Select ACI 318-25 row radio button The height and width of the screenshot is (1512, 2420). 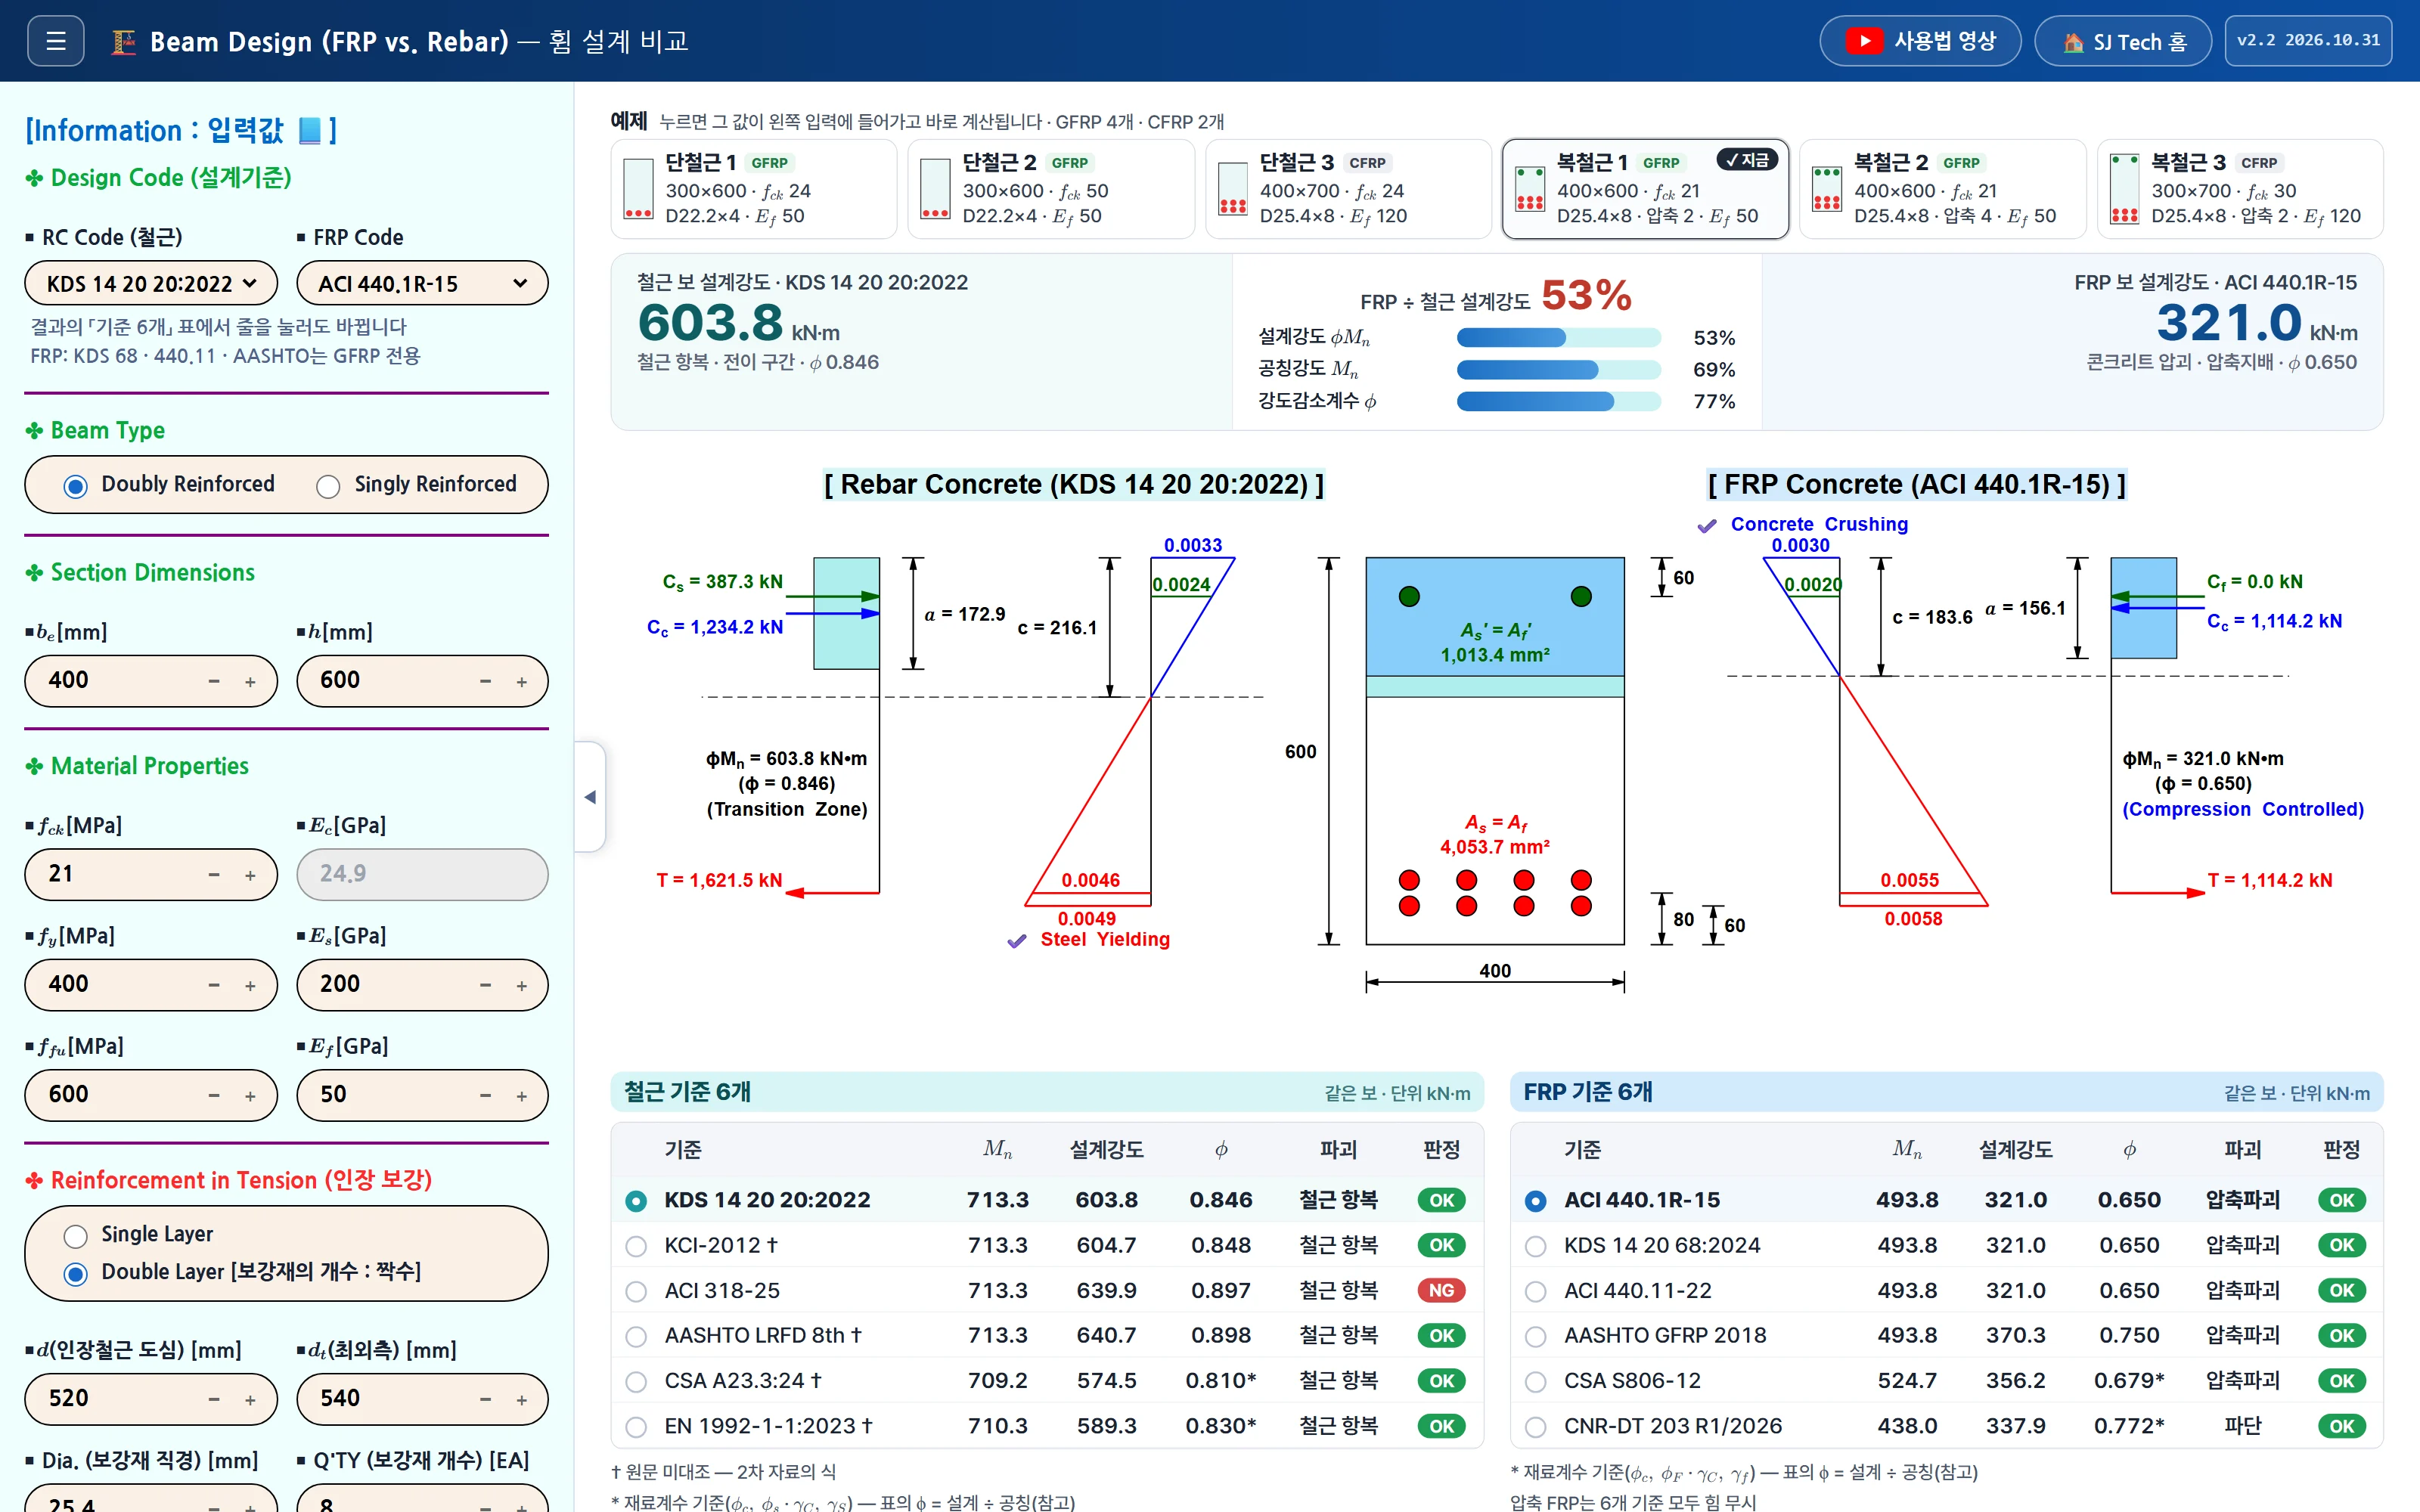636,1291
